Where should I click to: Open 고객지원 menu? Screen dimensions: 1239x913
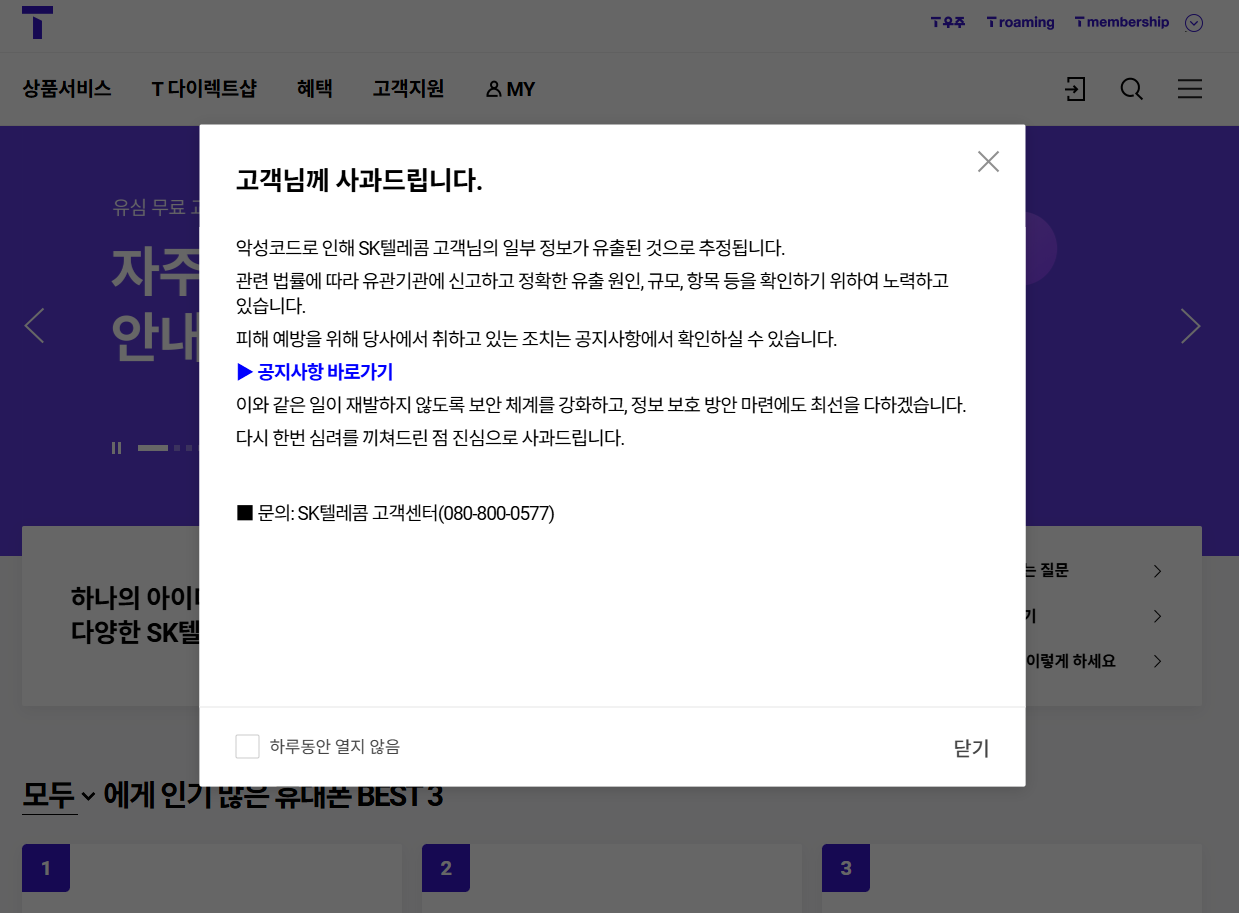(x=408, y=89)
